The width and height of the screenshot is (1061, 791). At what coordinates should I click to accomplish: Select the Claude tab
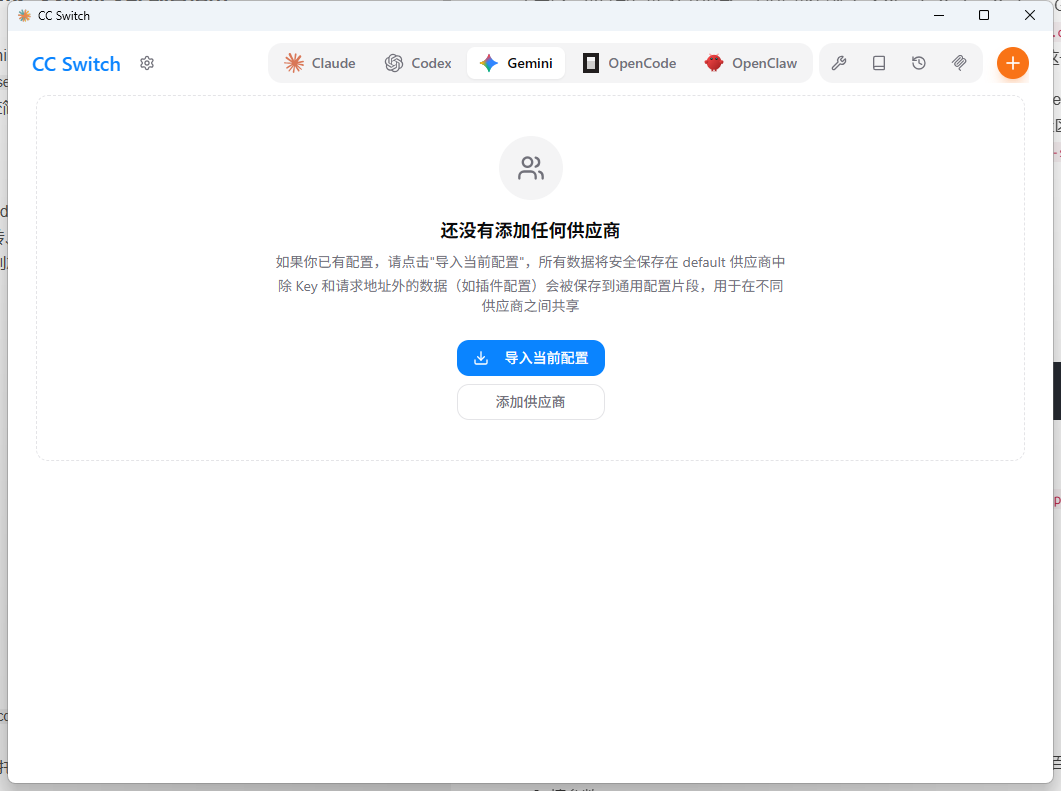coord(320,62)
